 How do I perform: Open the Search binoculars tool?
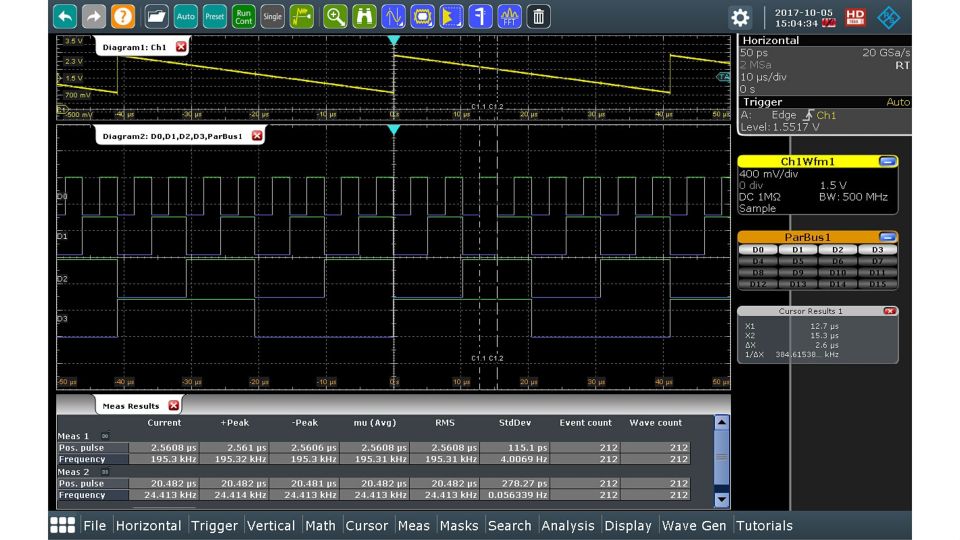click(x=364, y=17)
